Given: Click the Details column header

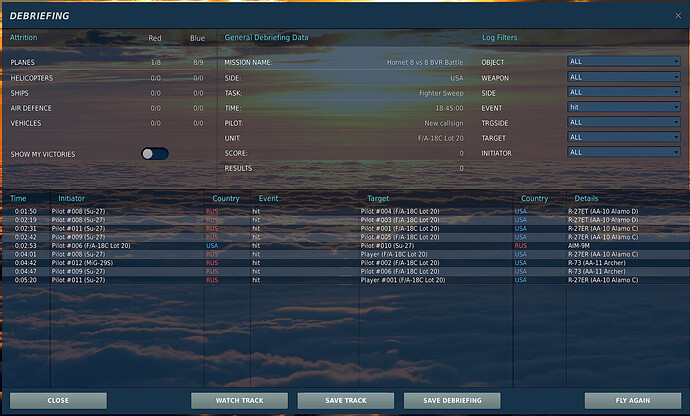Looking at the screenshot, I should click(586, 198).
